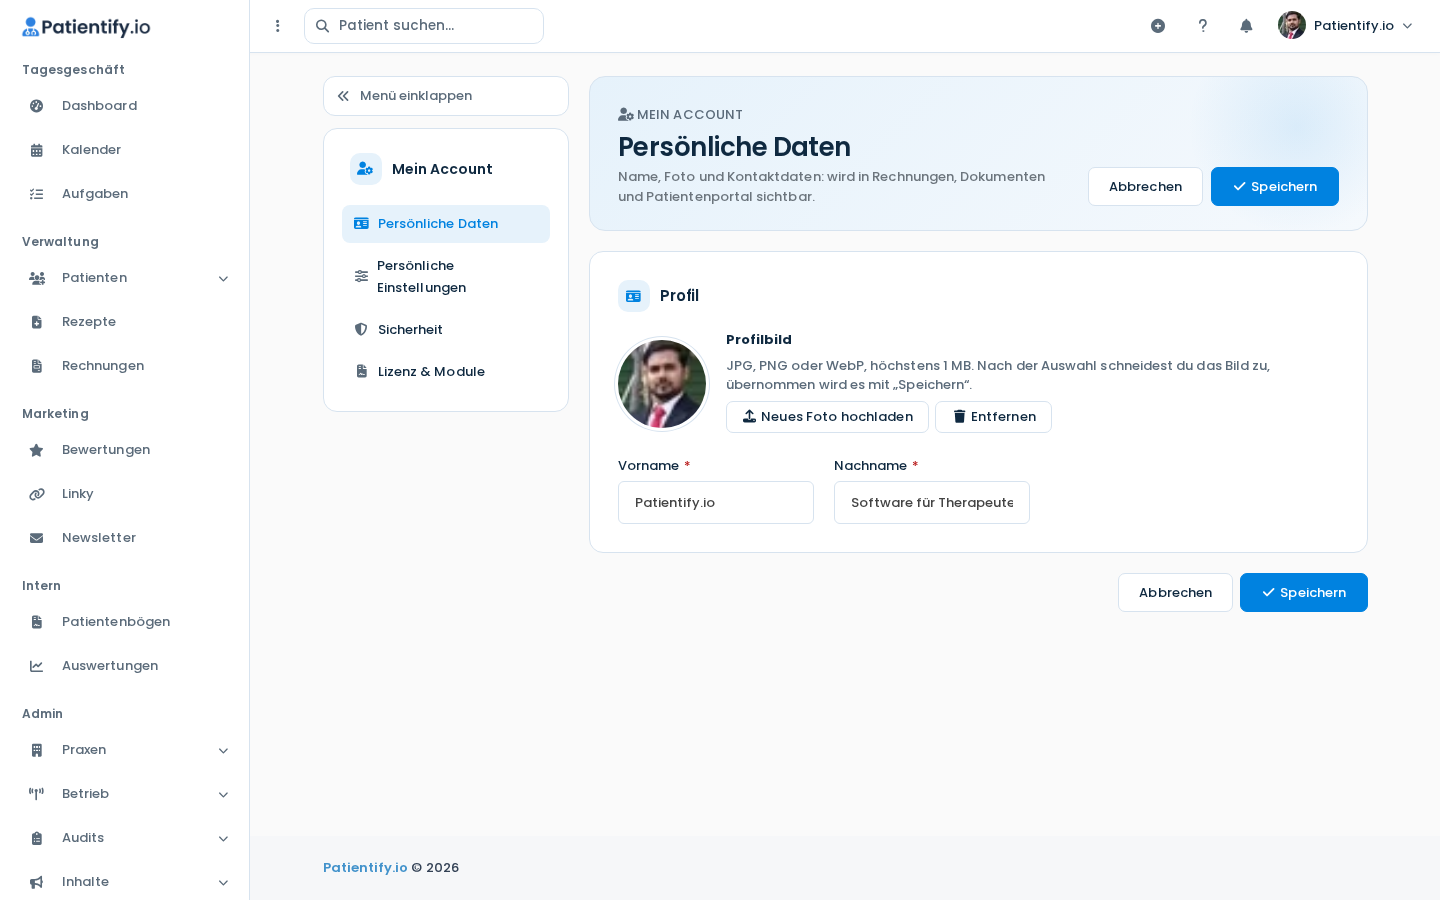Expand the Patienten submenu chevron
1440x900 pixels.
pos(223,279)
